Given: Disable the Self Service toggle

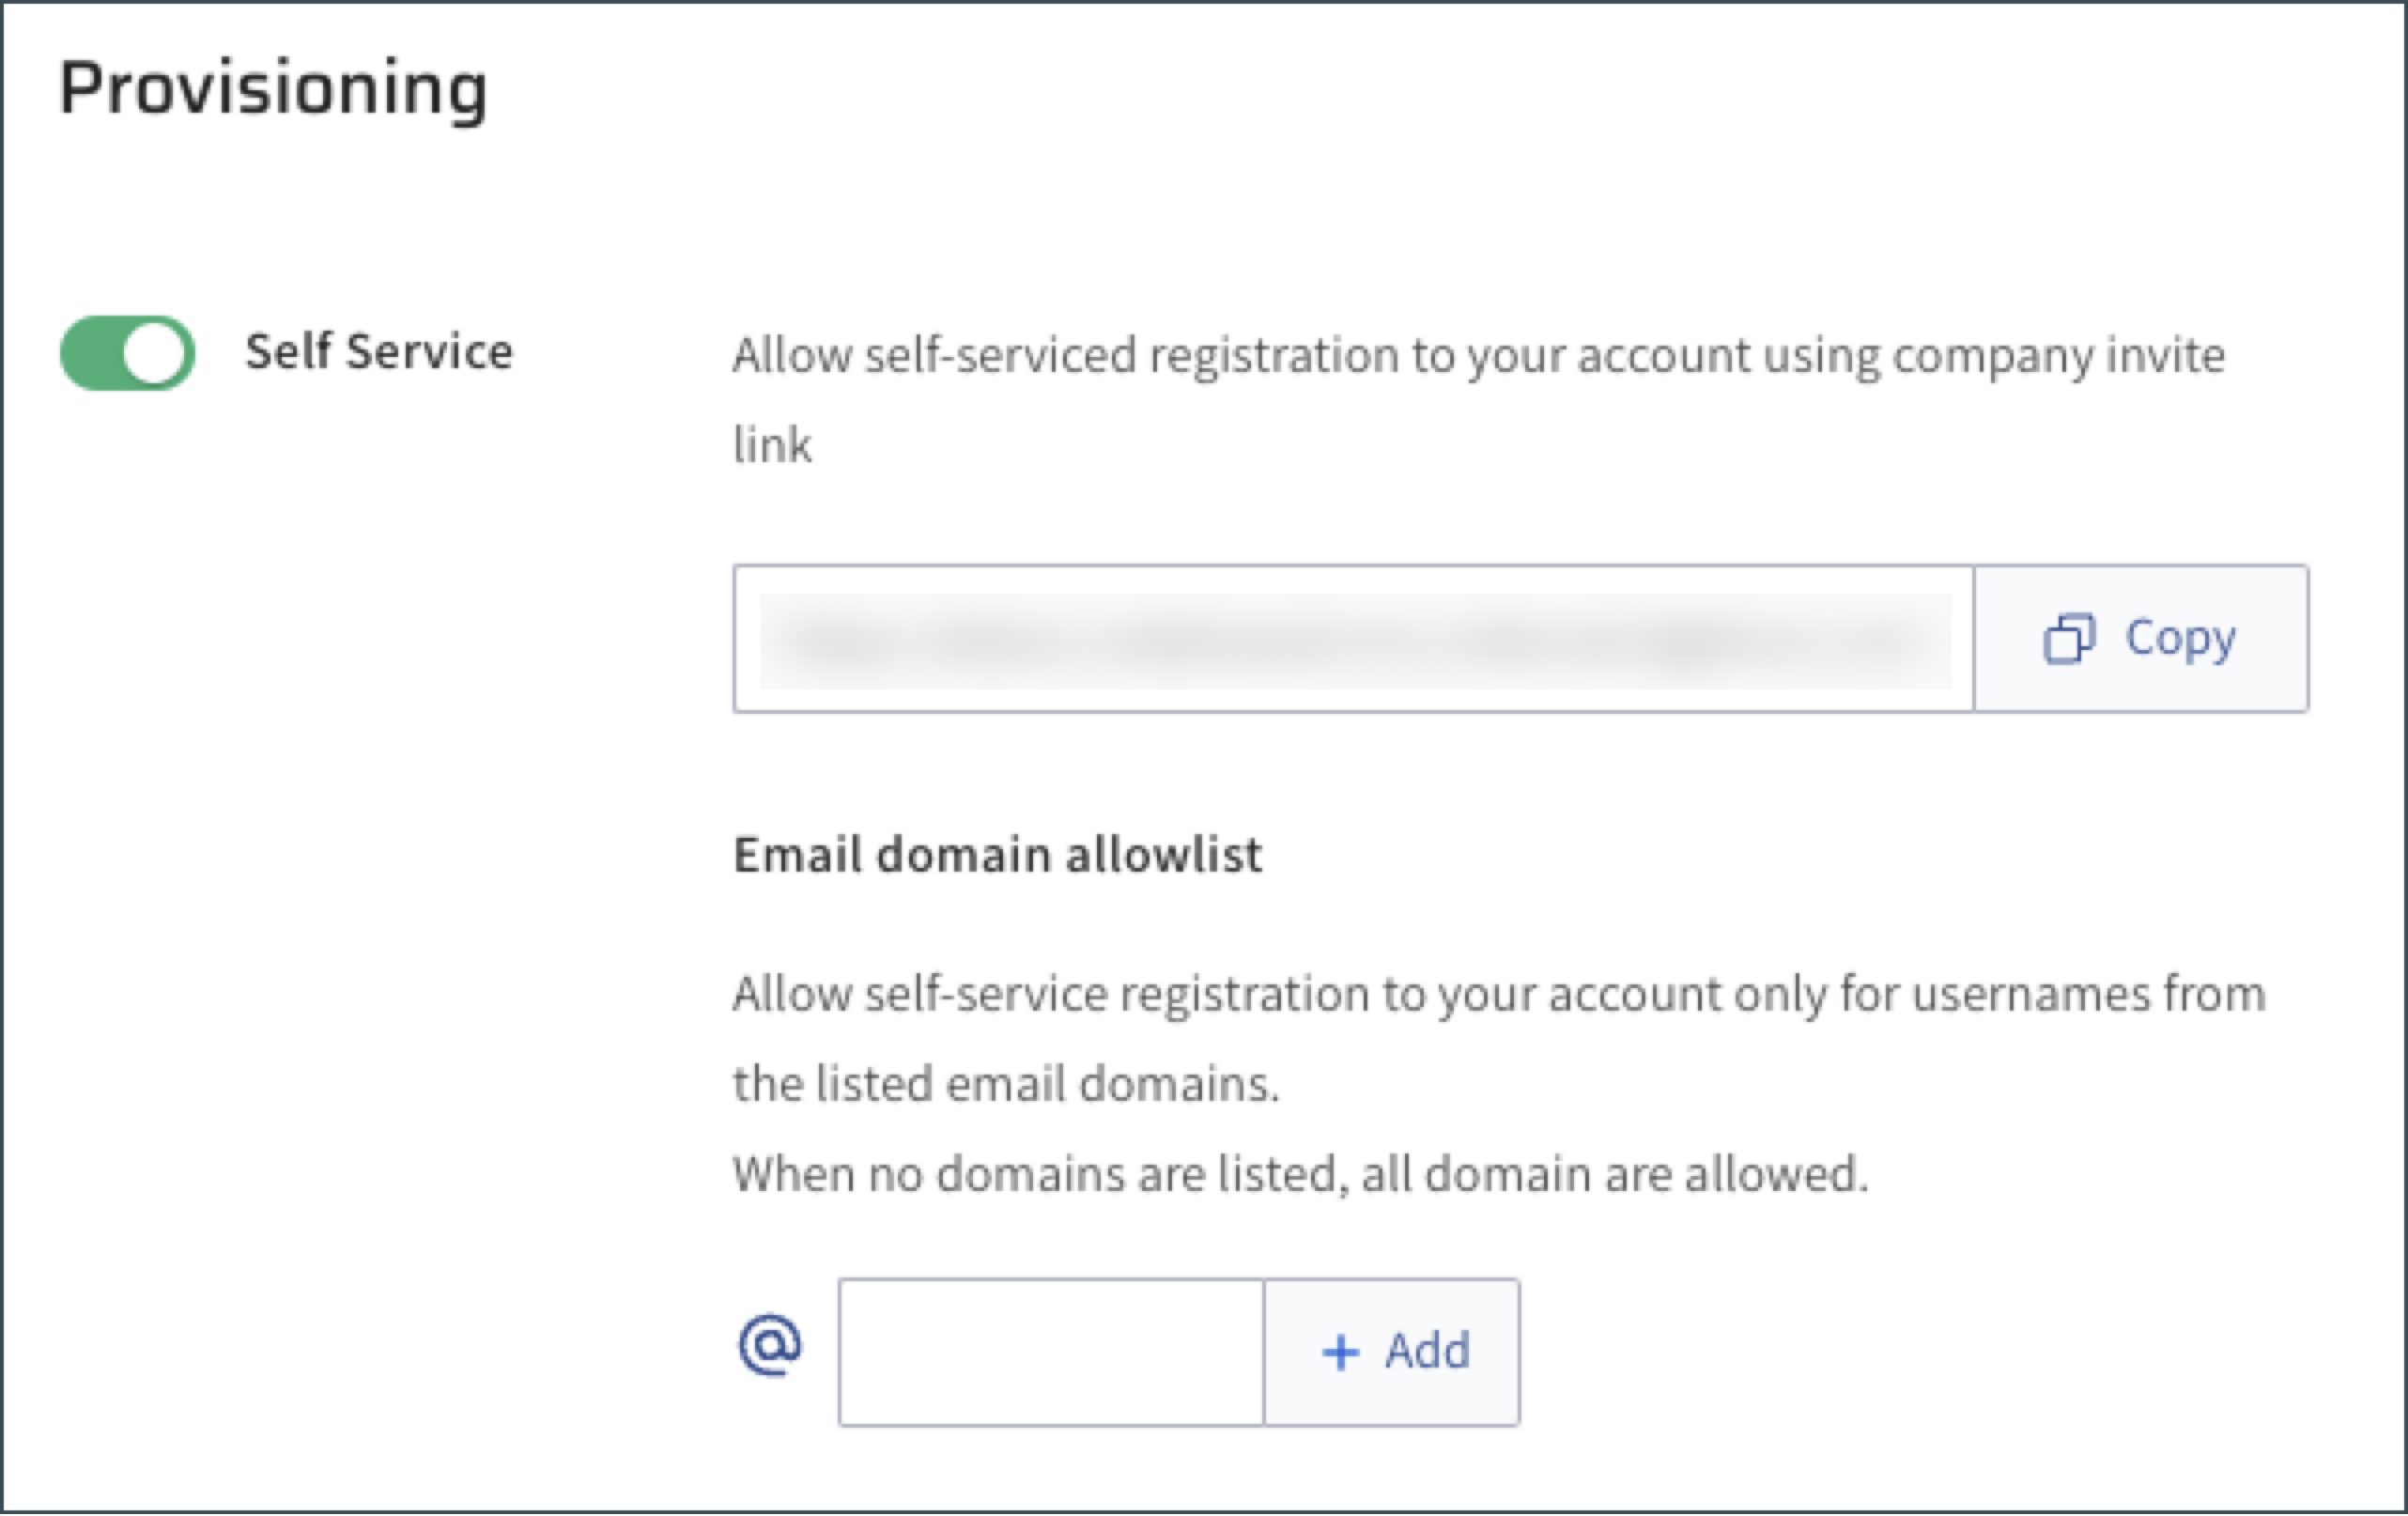Looking at the screenshot, I should pos(127,353).
